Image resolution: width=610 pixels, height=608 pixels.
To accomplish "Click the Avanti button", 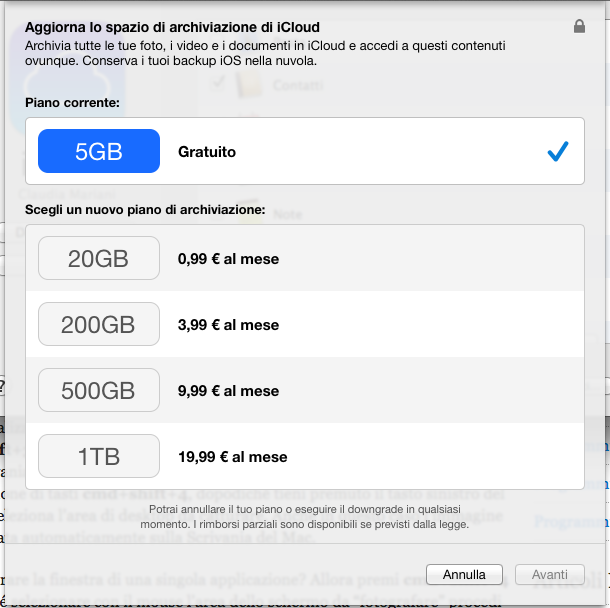I will click(549, 574).
